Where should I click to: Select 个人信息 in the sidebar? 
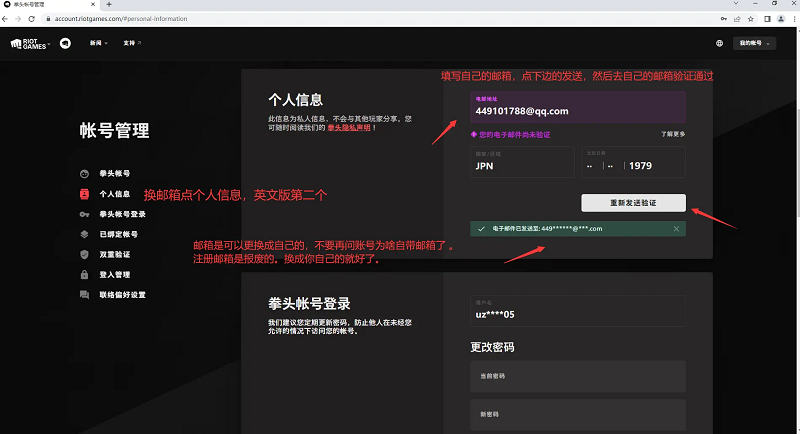point(114,194)
